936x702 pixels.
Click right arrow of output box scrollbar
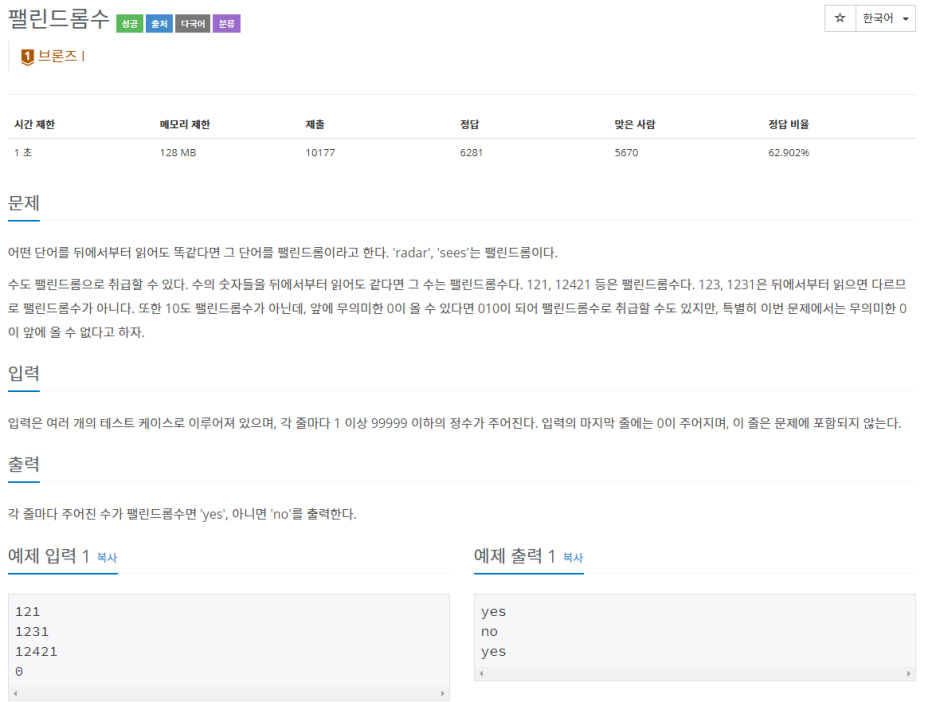click(x=909, y=673)
